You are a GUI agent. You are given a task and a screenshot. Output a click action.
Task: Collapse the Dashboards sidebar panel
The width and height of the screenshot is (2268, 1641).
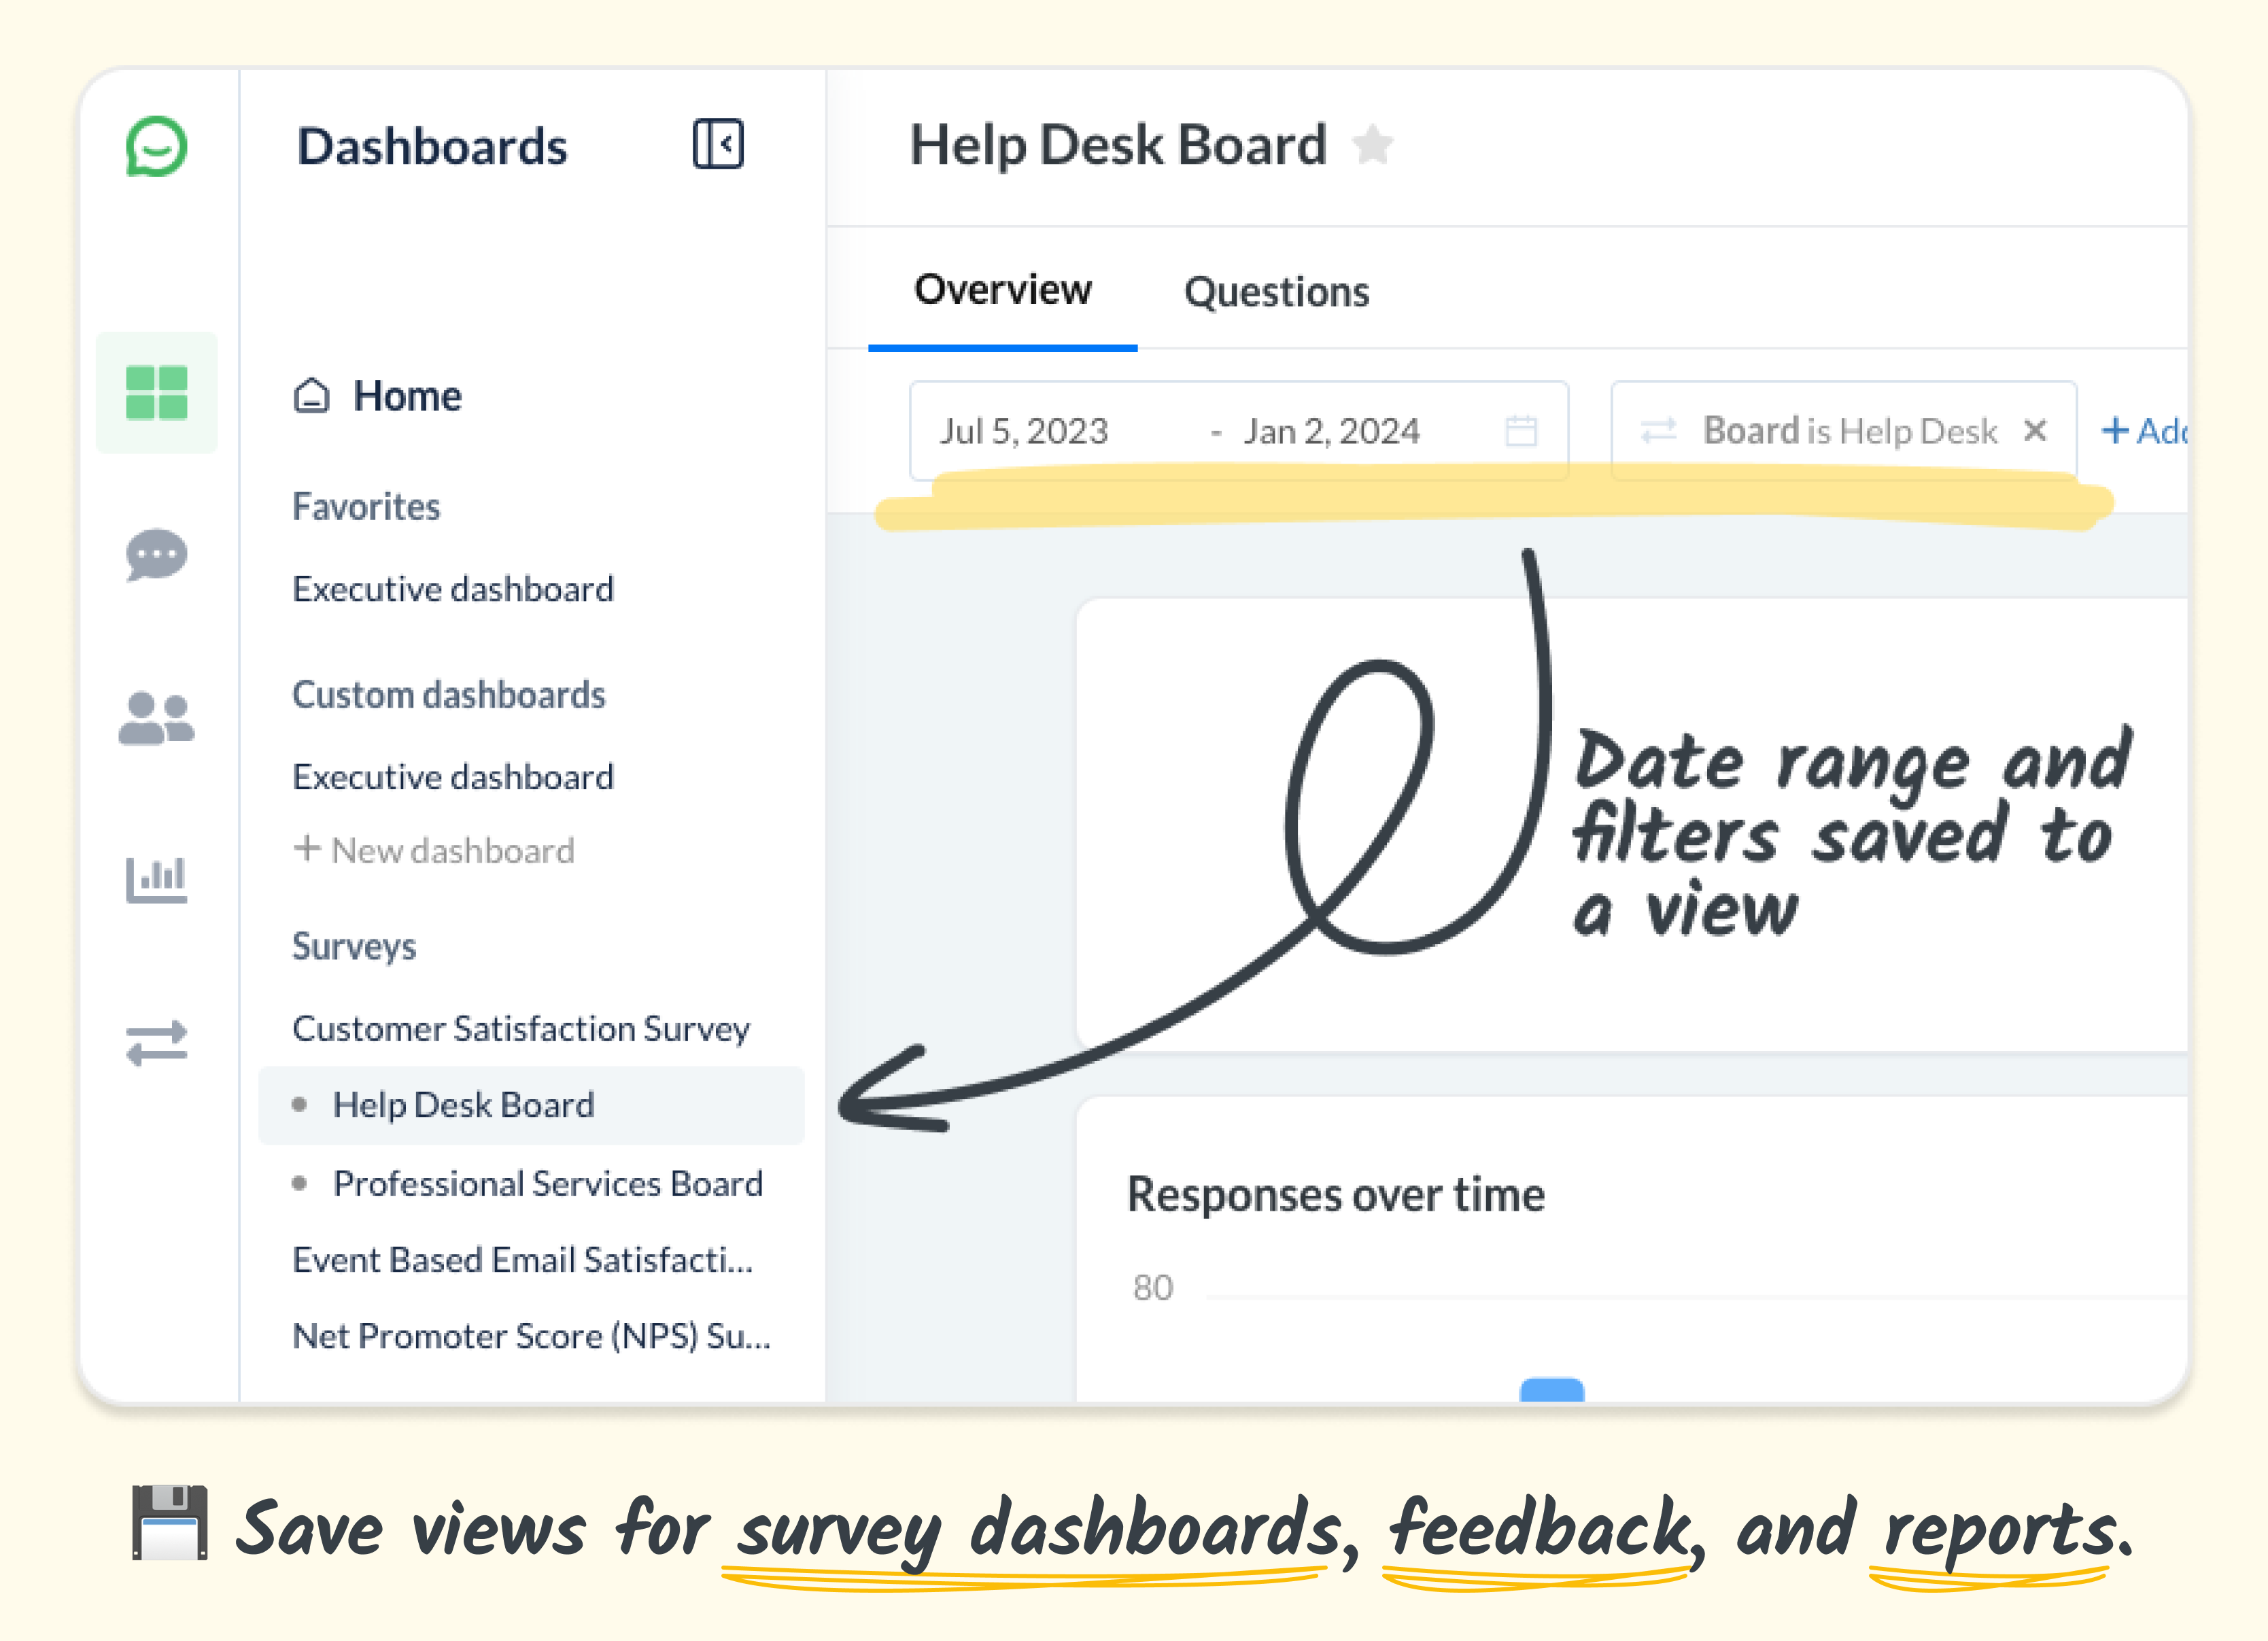click(x=718, y=144)
